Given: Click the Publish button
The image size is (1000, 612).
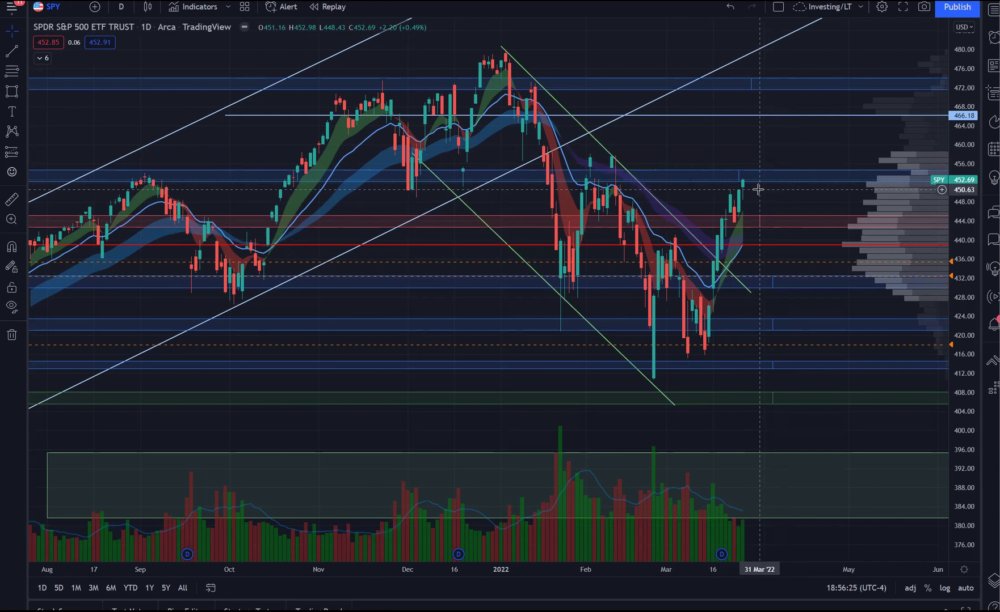Looking at the screenshot, I should tap(957, 7).
